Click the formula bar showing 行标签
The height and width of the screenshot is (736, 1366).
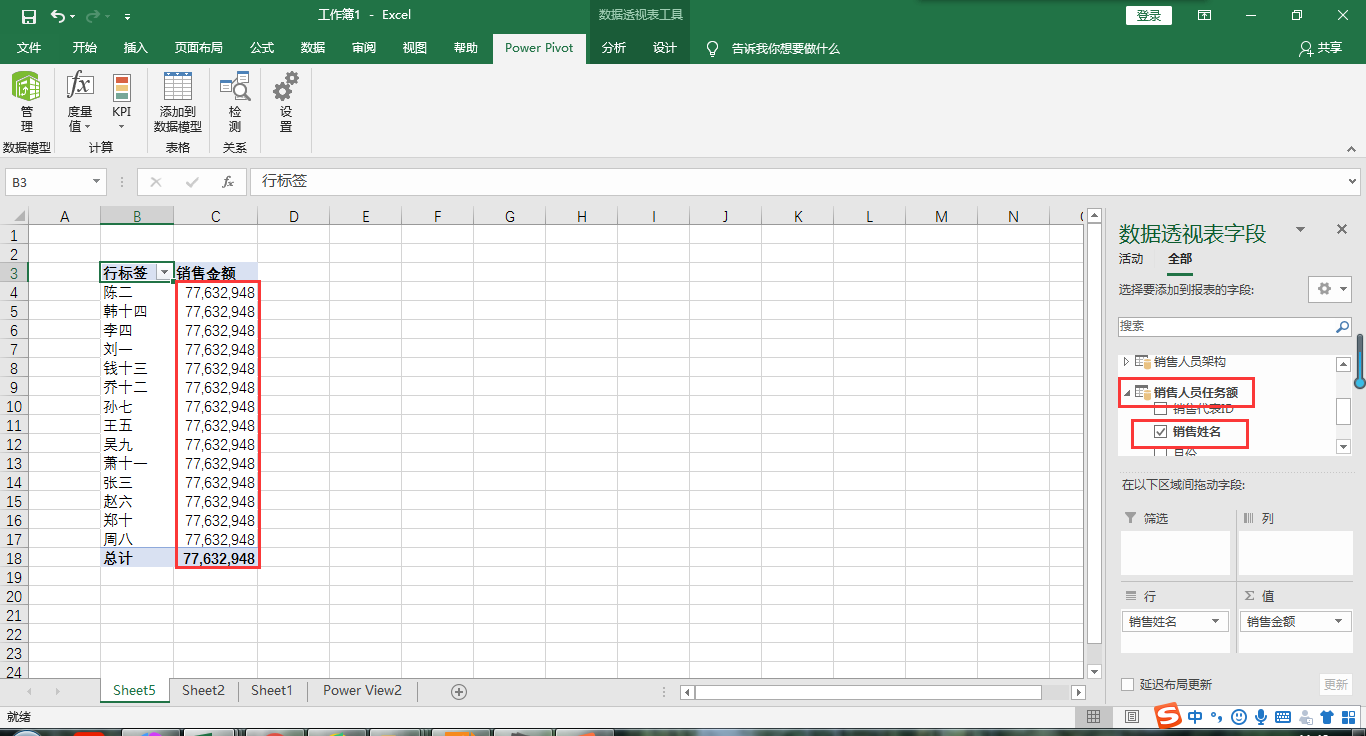pos(797,181)
